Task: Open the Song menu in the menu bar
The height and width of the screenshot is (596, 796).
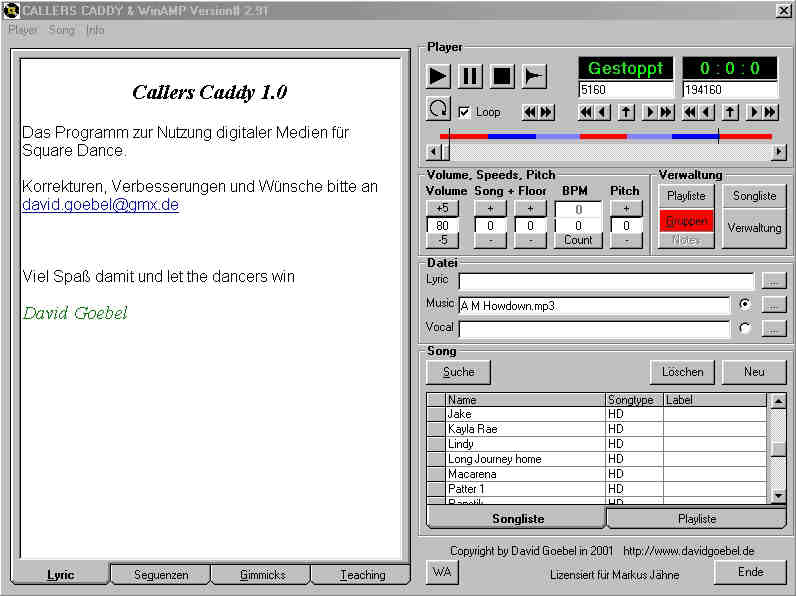Action: (x=61, y=30)
